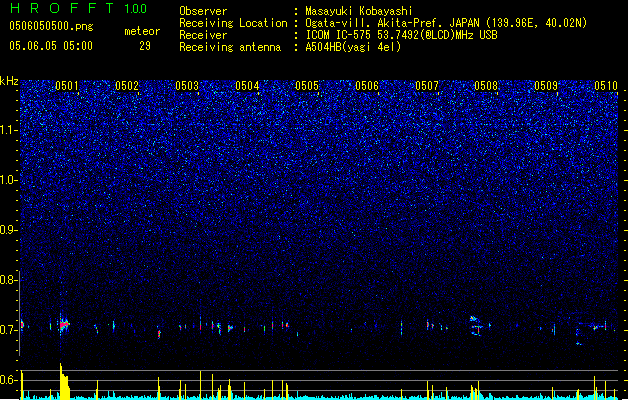Click the antenna text A504HB(yagi 4el)
The width and height of the screenshot is (629, 400).
353,47
